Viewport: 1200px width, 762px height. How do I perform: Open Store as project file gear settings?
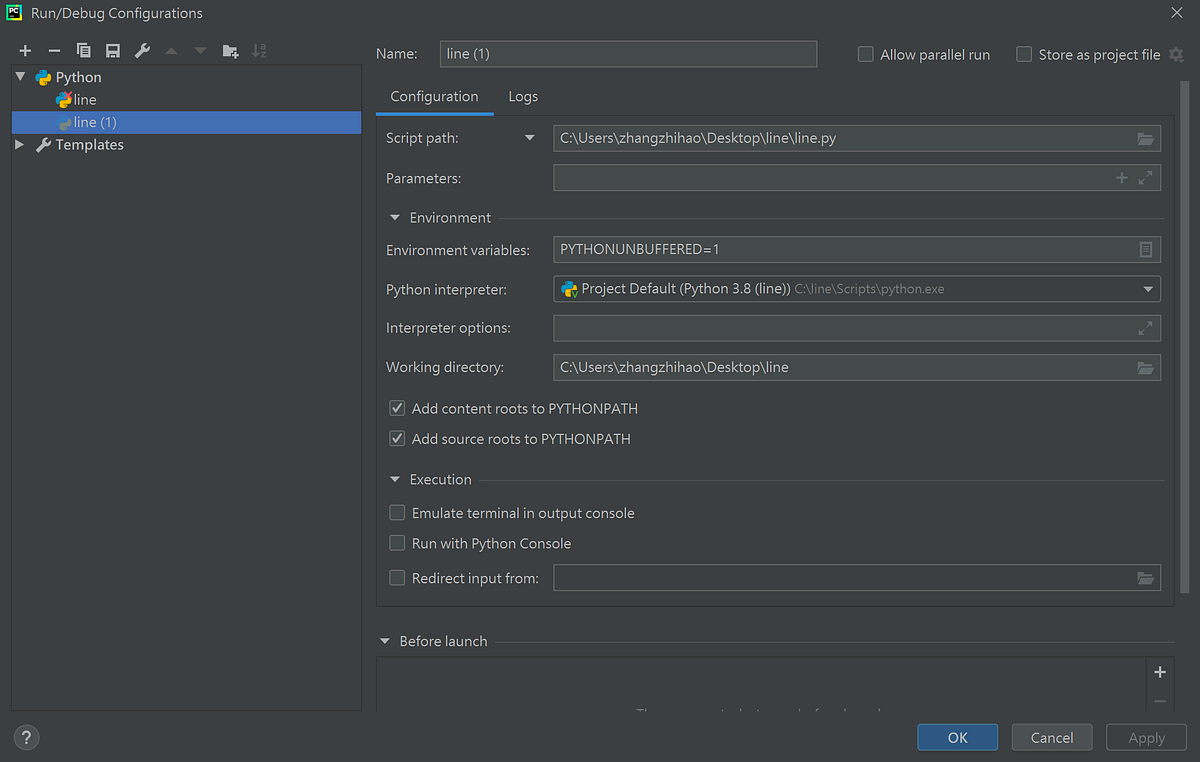pos(1176,55)
